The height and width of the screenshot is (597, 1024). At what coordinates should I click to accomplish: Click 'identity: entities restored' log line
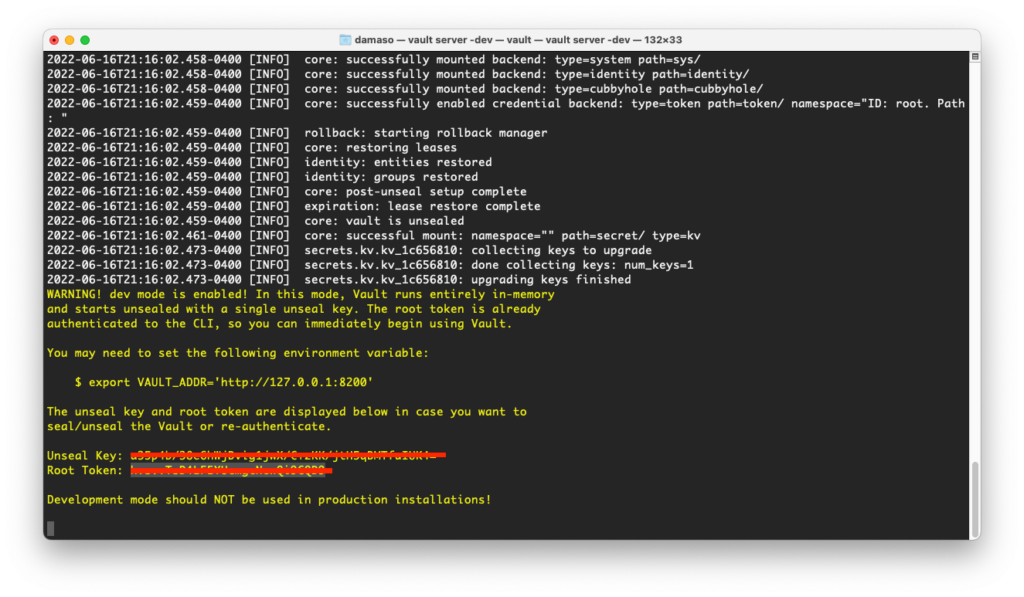click(x=269, y=162)
